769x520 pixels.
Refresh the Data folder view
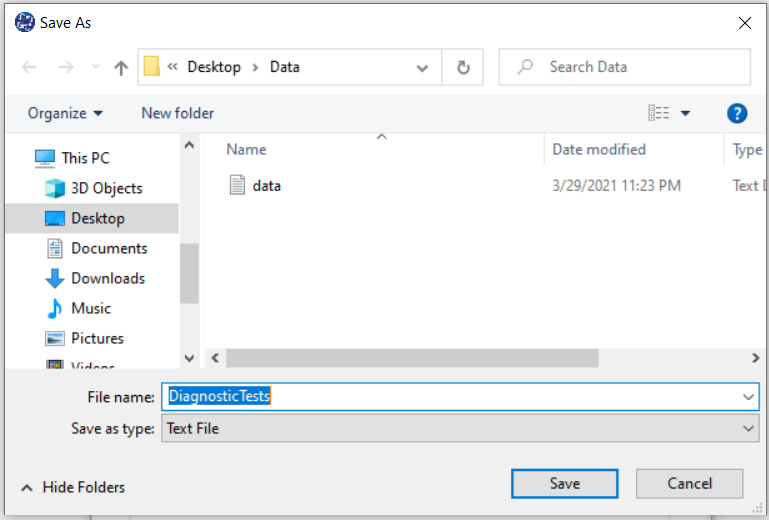[x=463, y=67]
